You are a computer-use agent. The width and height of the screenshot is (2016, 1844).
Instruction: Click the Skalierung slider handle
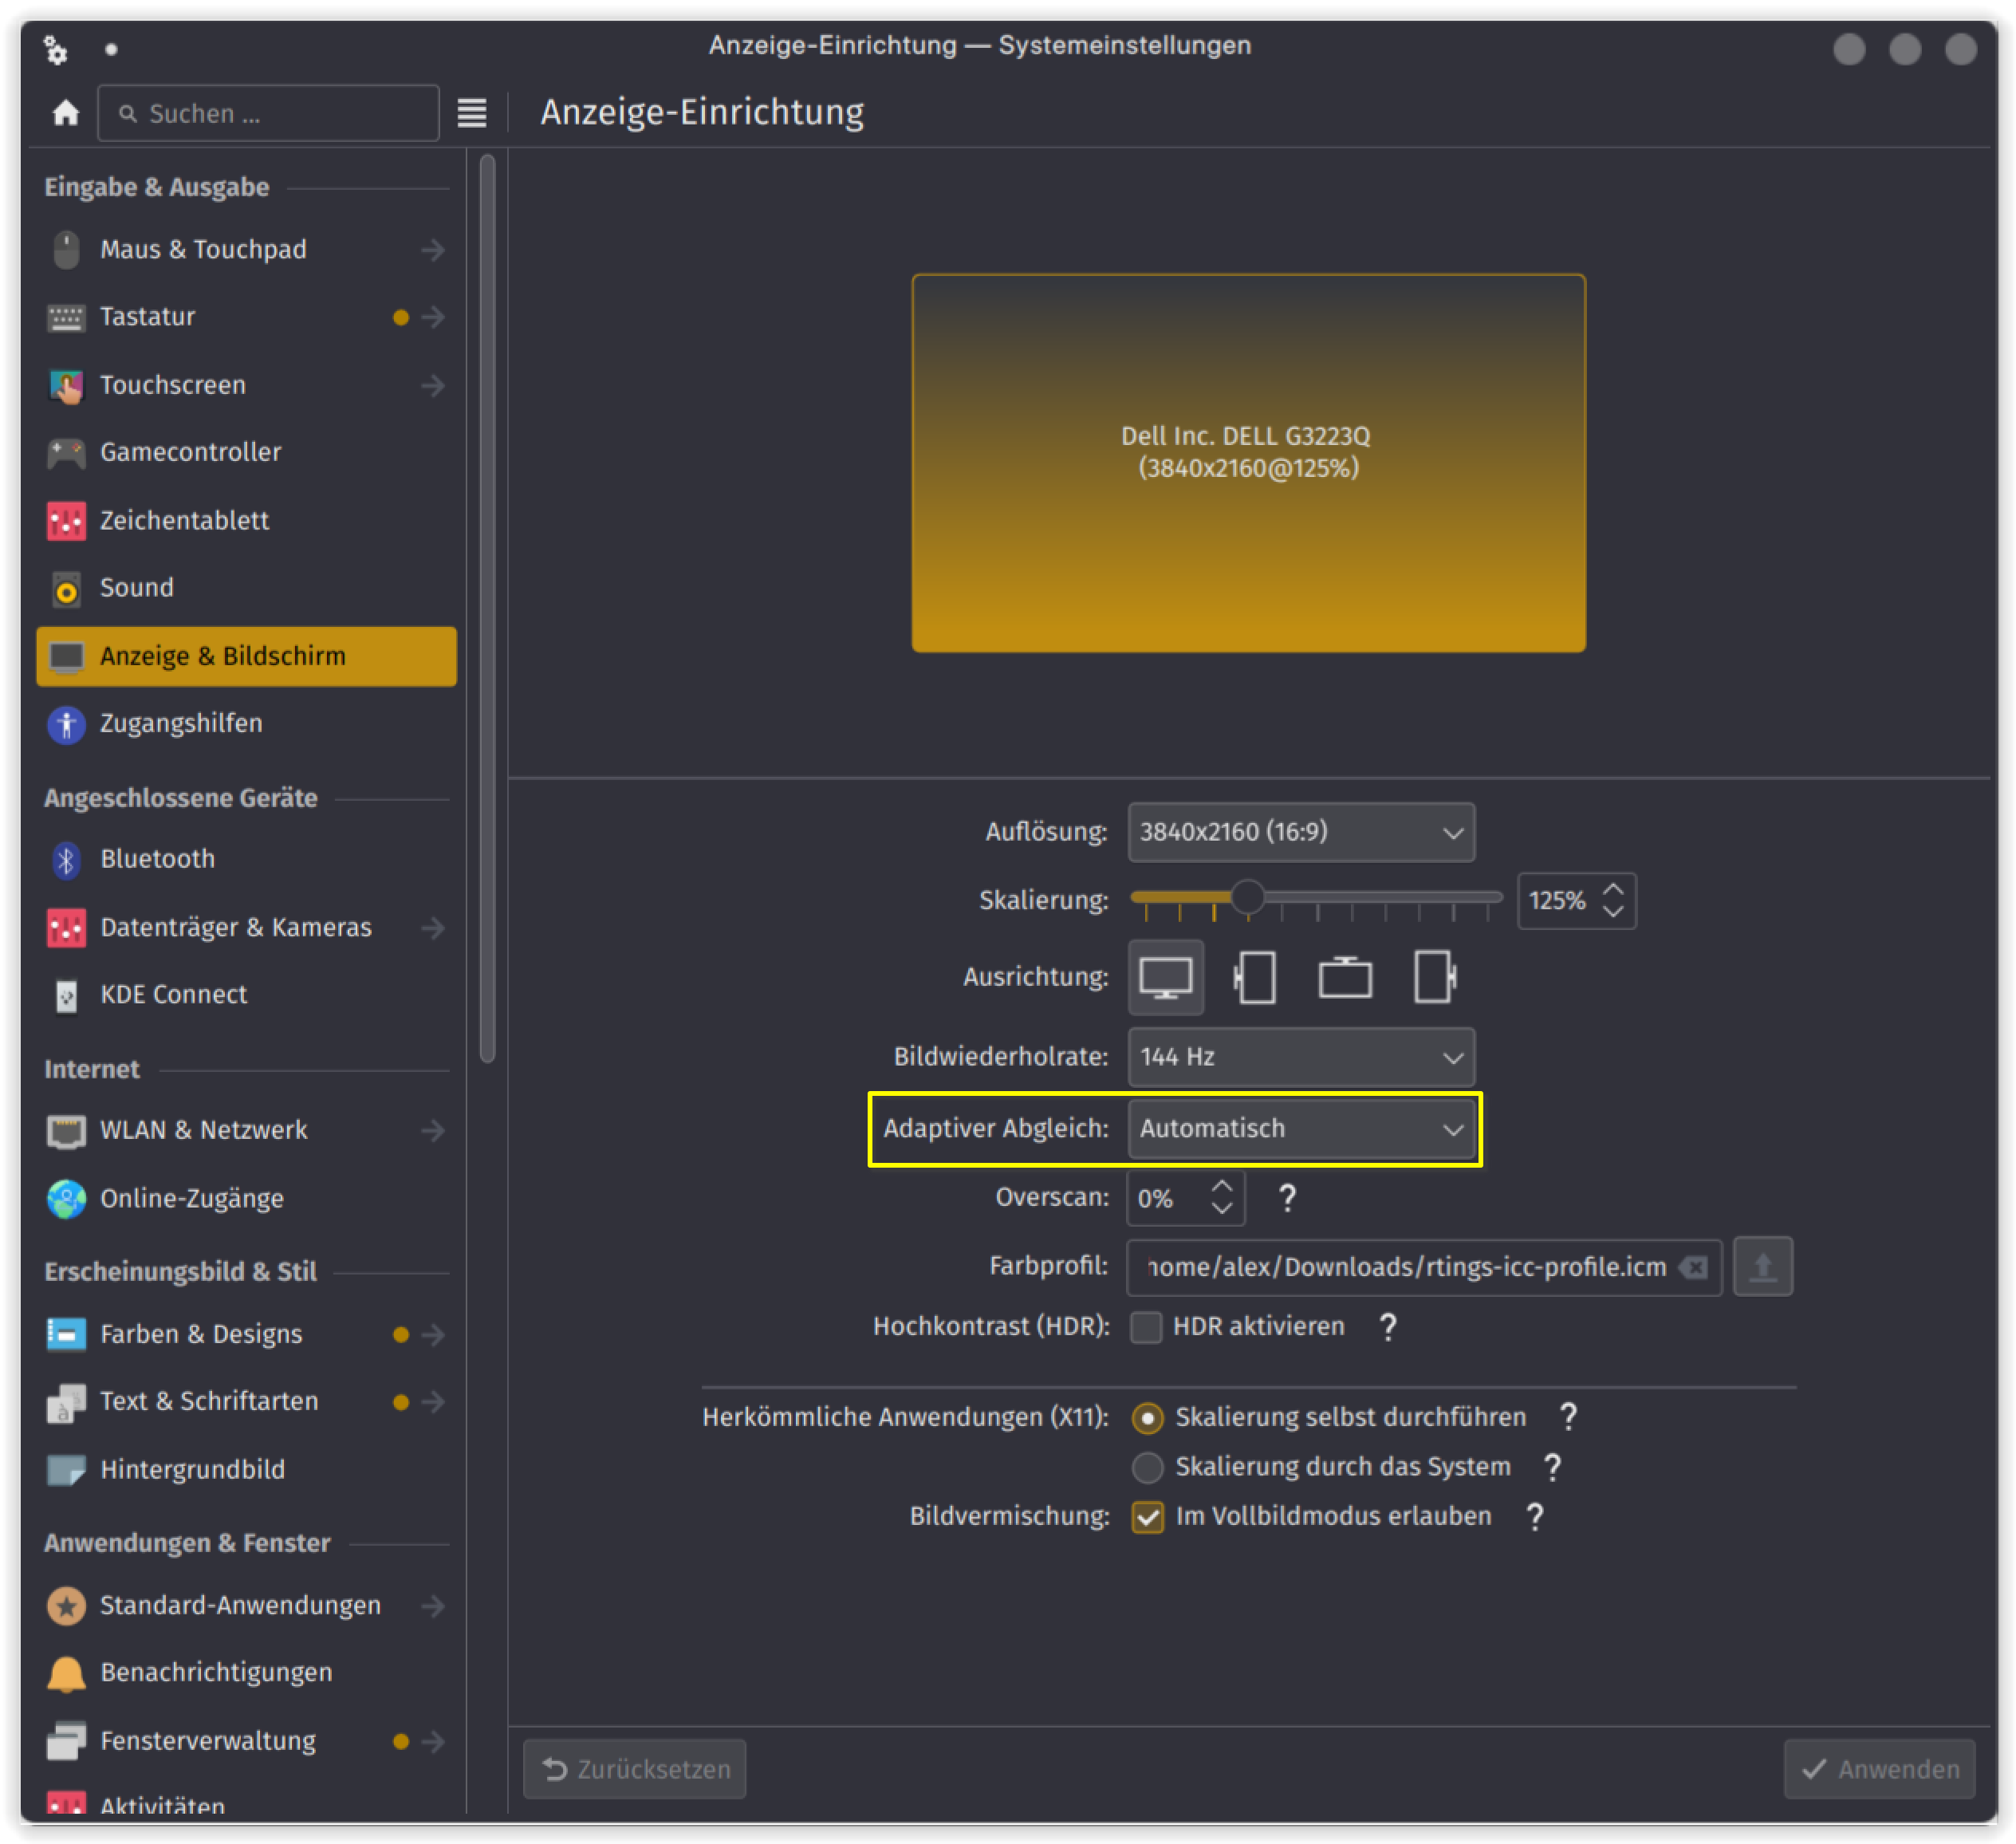tap(1247, 897)
